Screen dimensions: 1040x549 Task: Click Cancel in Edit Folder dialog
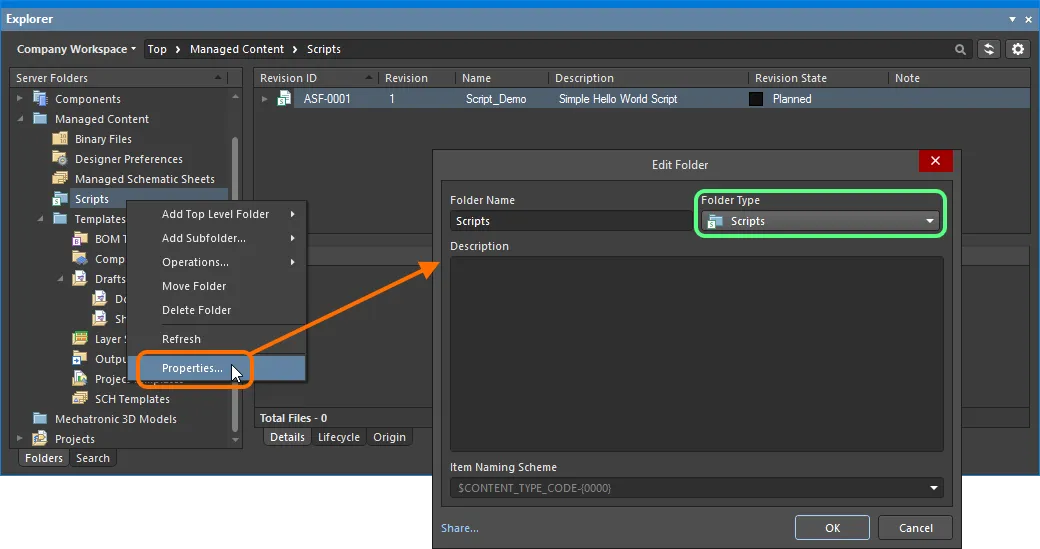coord(915,528)
